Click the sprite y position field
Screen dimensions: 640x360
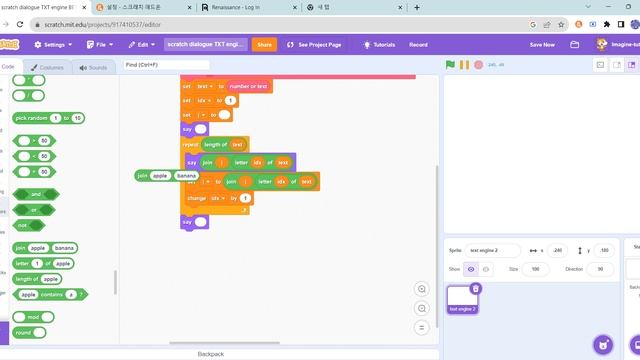[x=604, y=250]
